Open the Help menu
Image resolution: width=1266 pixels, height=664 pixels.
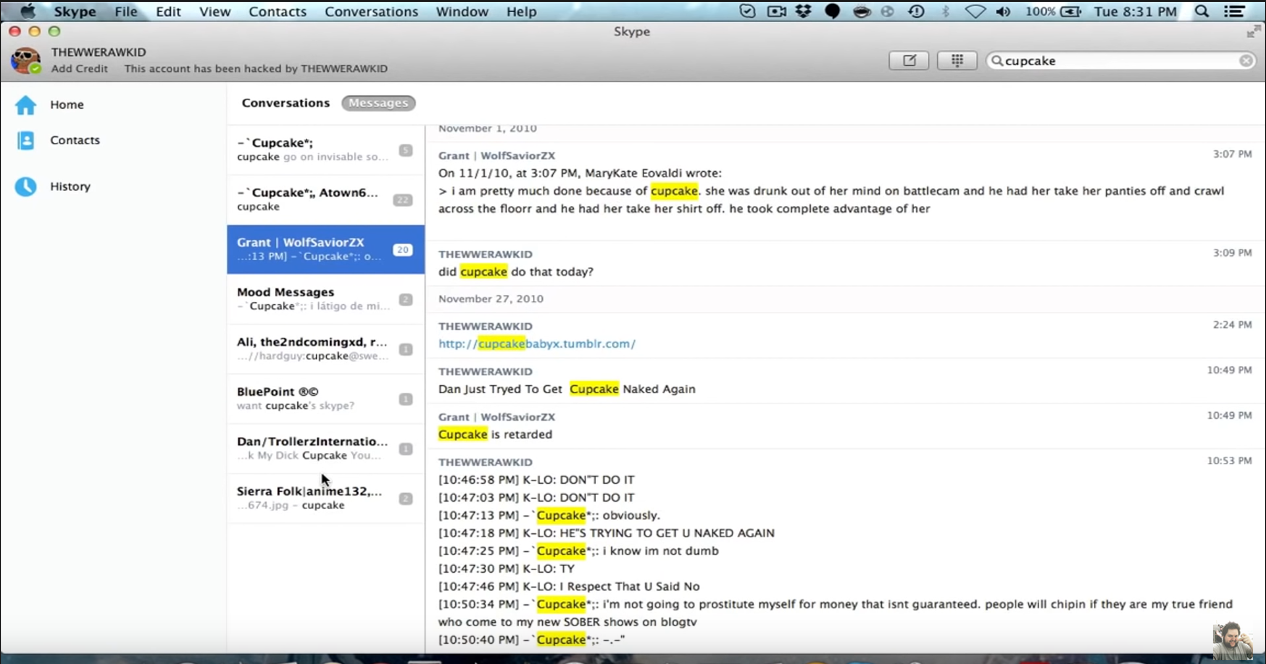pos(522,12)
